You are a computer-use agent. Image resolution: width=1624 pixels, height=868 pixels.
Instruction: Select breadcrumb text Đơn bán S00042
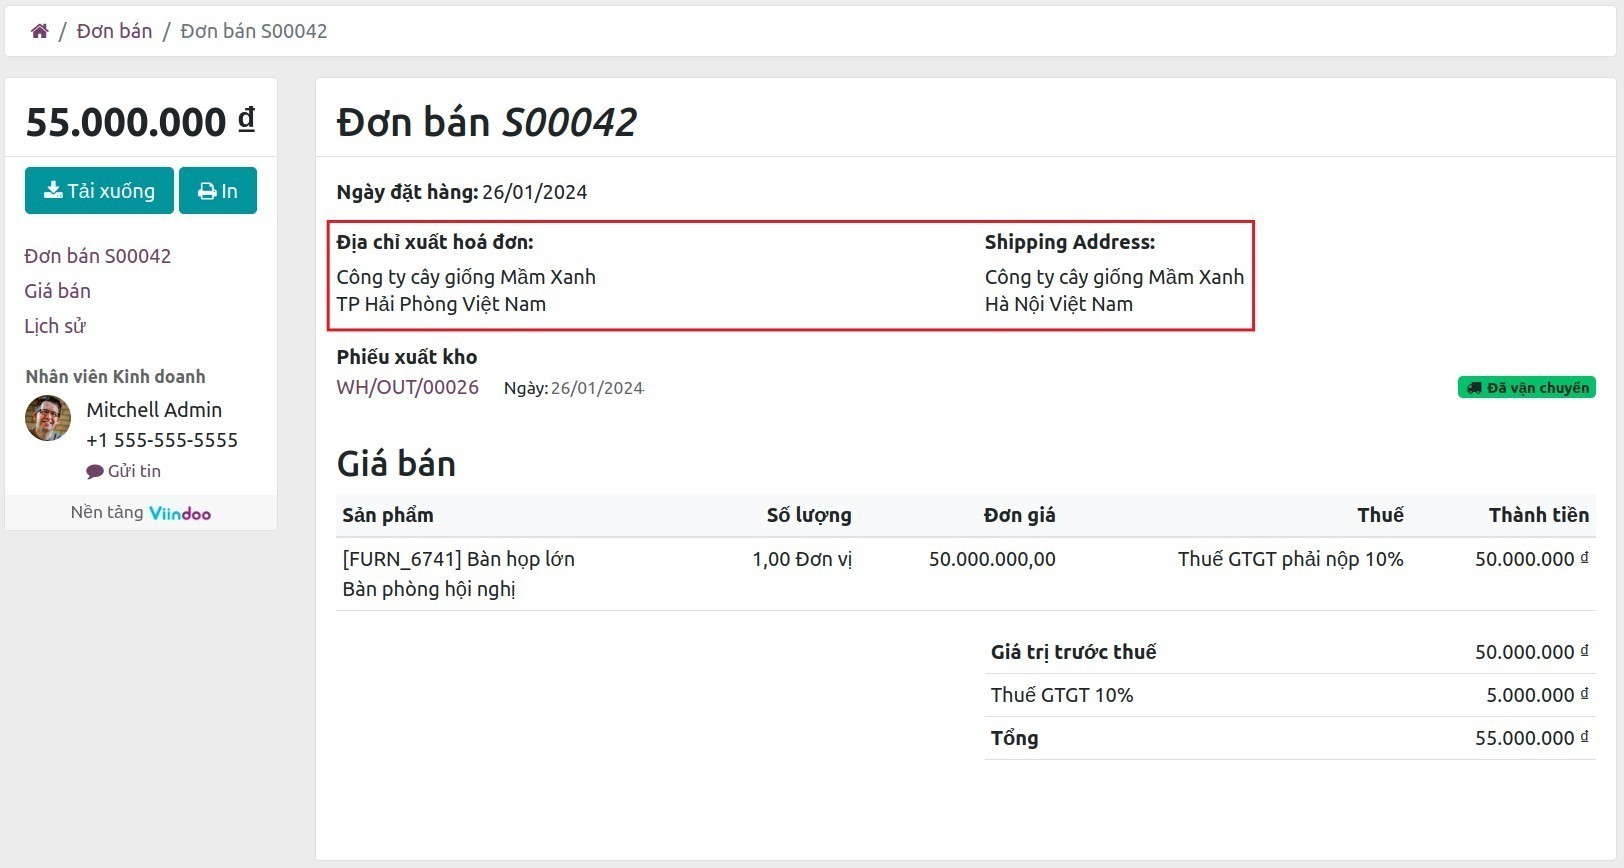click(254, 31)
